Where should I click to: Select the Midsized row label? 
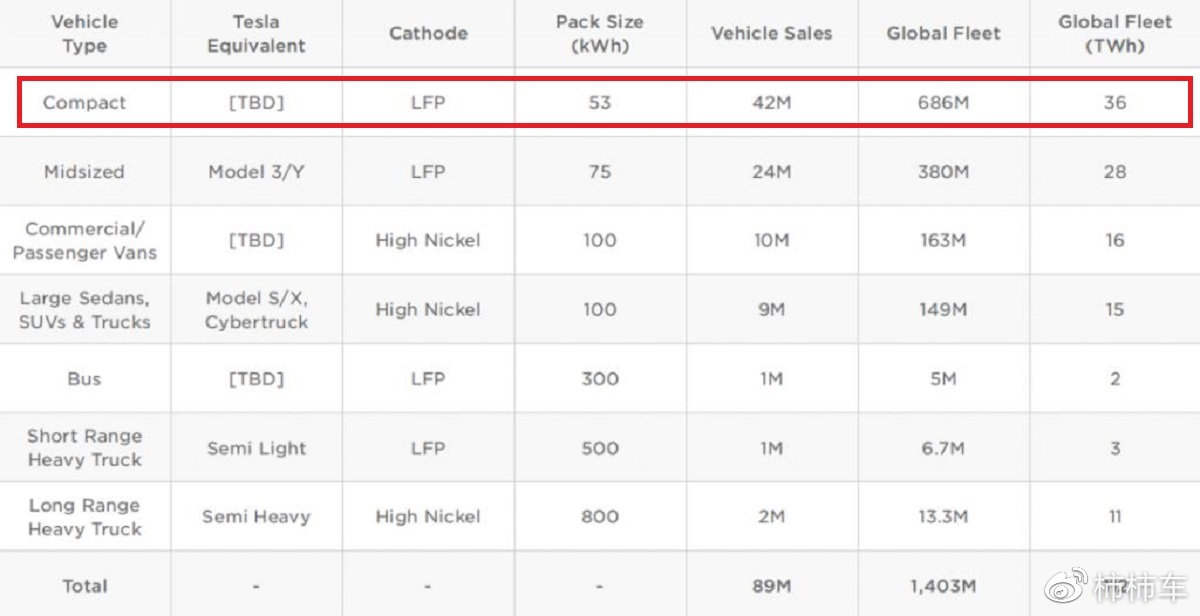pos(85,172)
